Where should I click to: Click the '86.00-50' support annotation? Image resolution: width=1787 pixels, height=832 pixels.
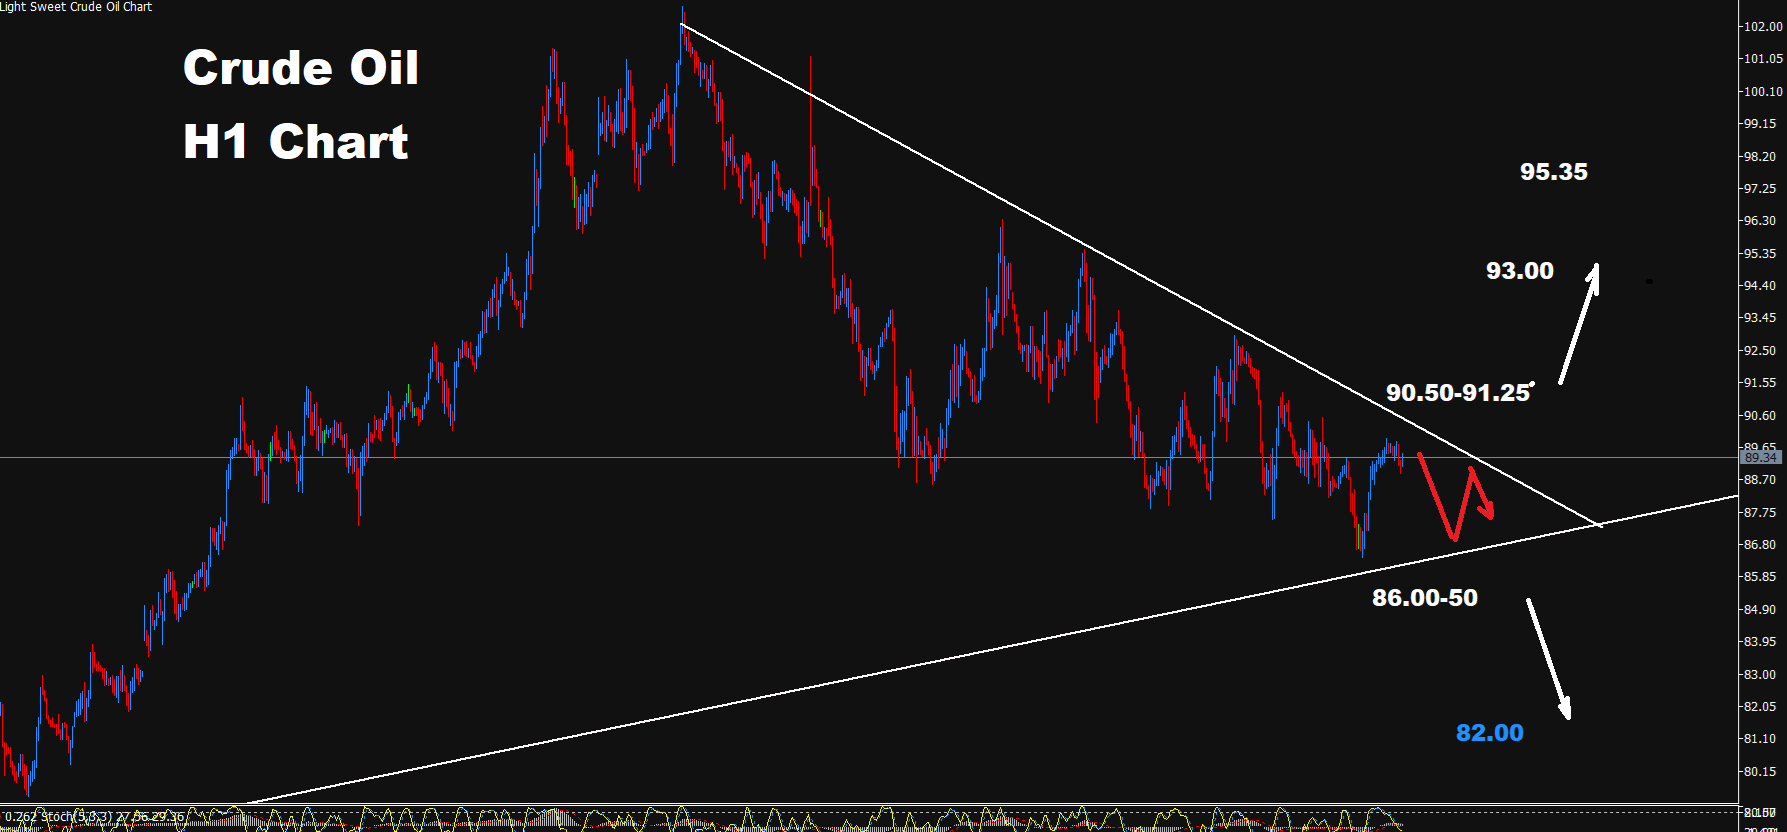tap(1425, 598)
